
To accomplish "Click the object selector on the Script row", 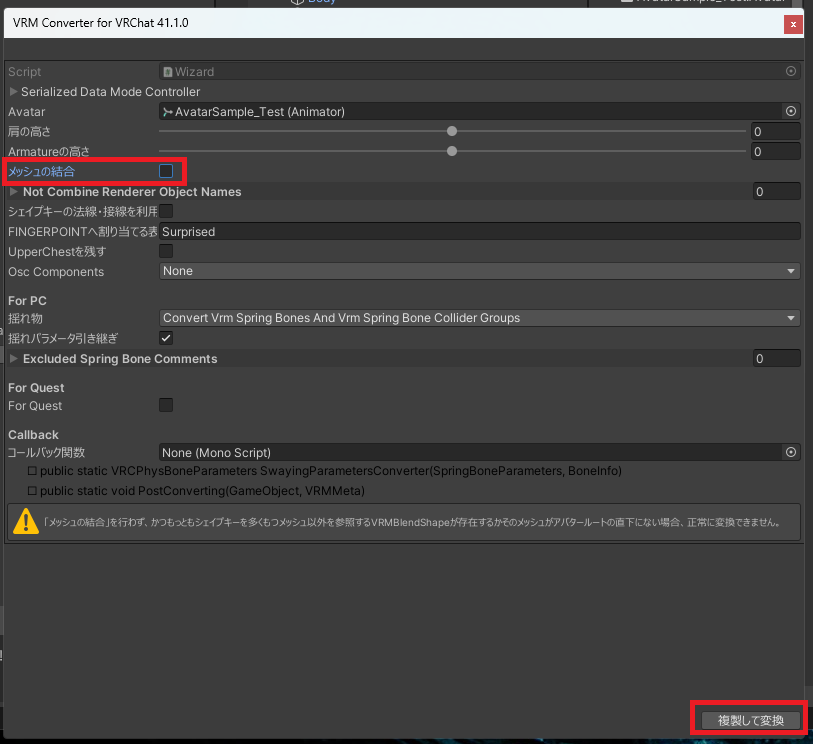I will (790, 71).
